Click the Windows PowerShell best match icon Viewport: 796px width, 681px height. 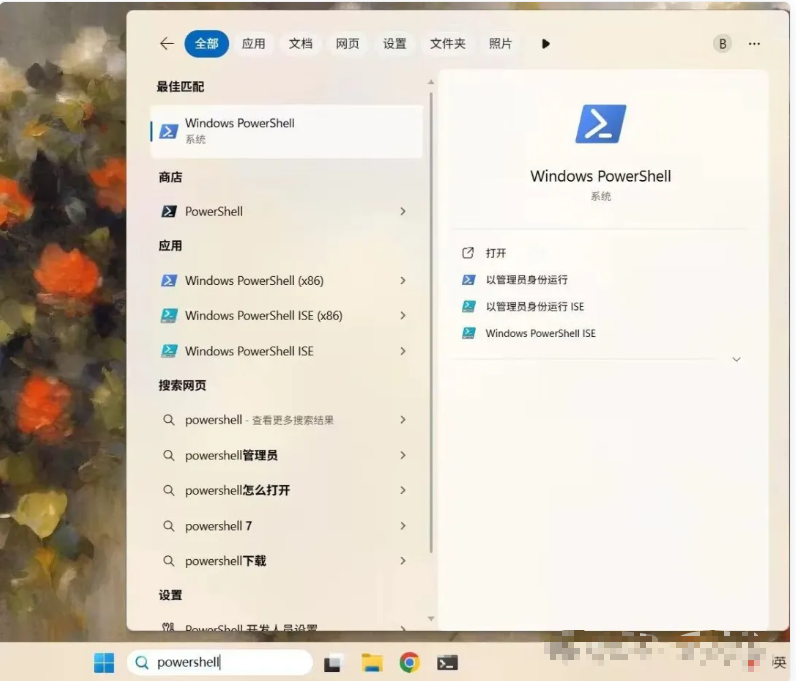(169, 132)
